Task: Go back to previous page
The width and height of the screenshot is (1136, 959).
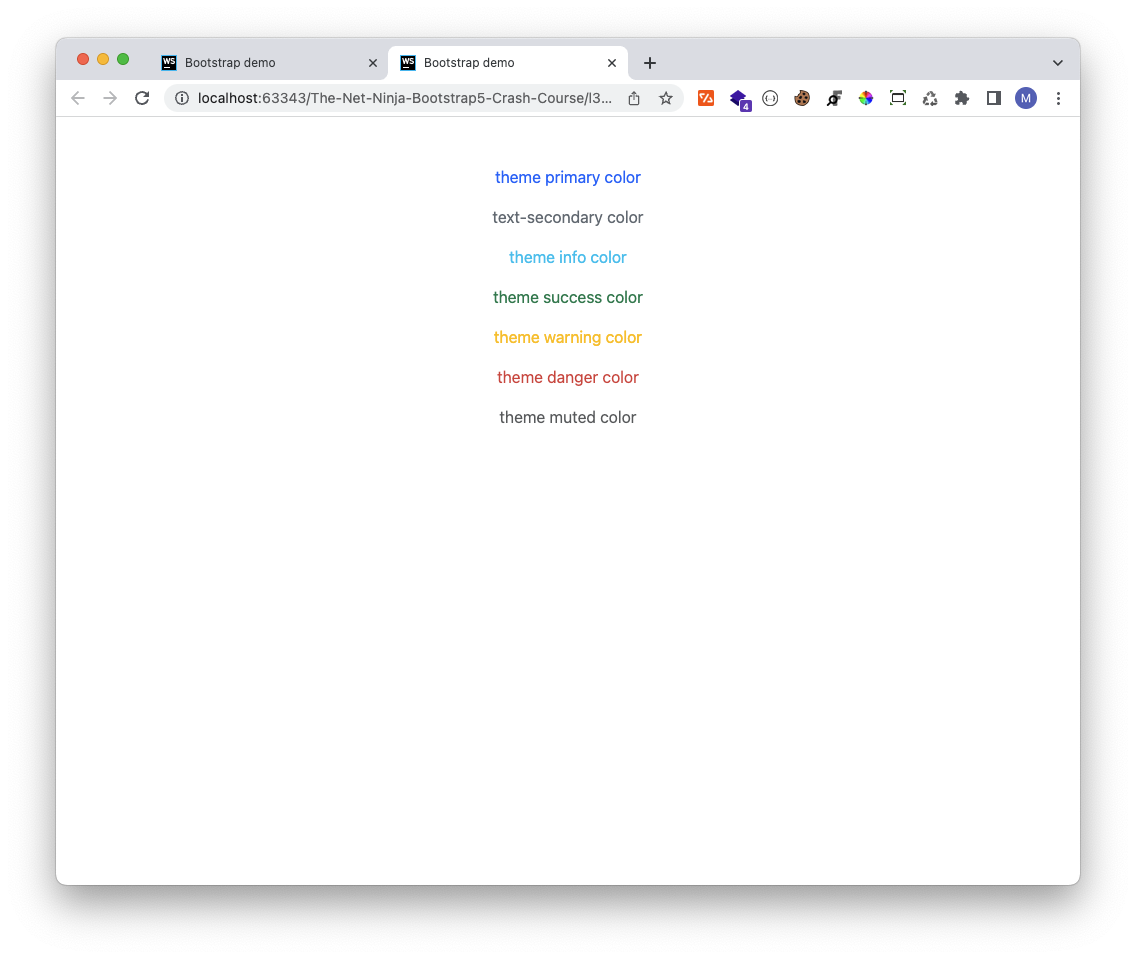Action: tap(78, 98)
